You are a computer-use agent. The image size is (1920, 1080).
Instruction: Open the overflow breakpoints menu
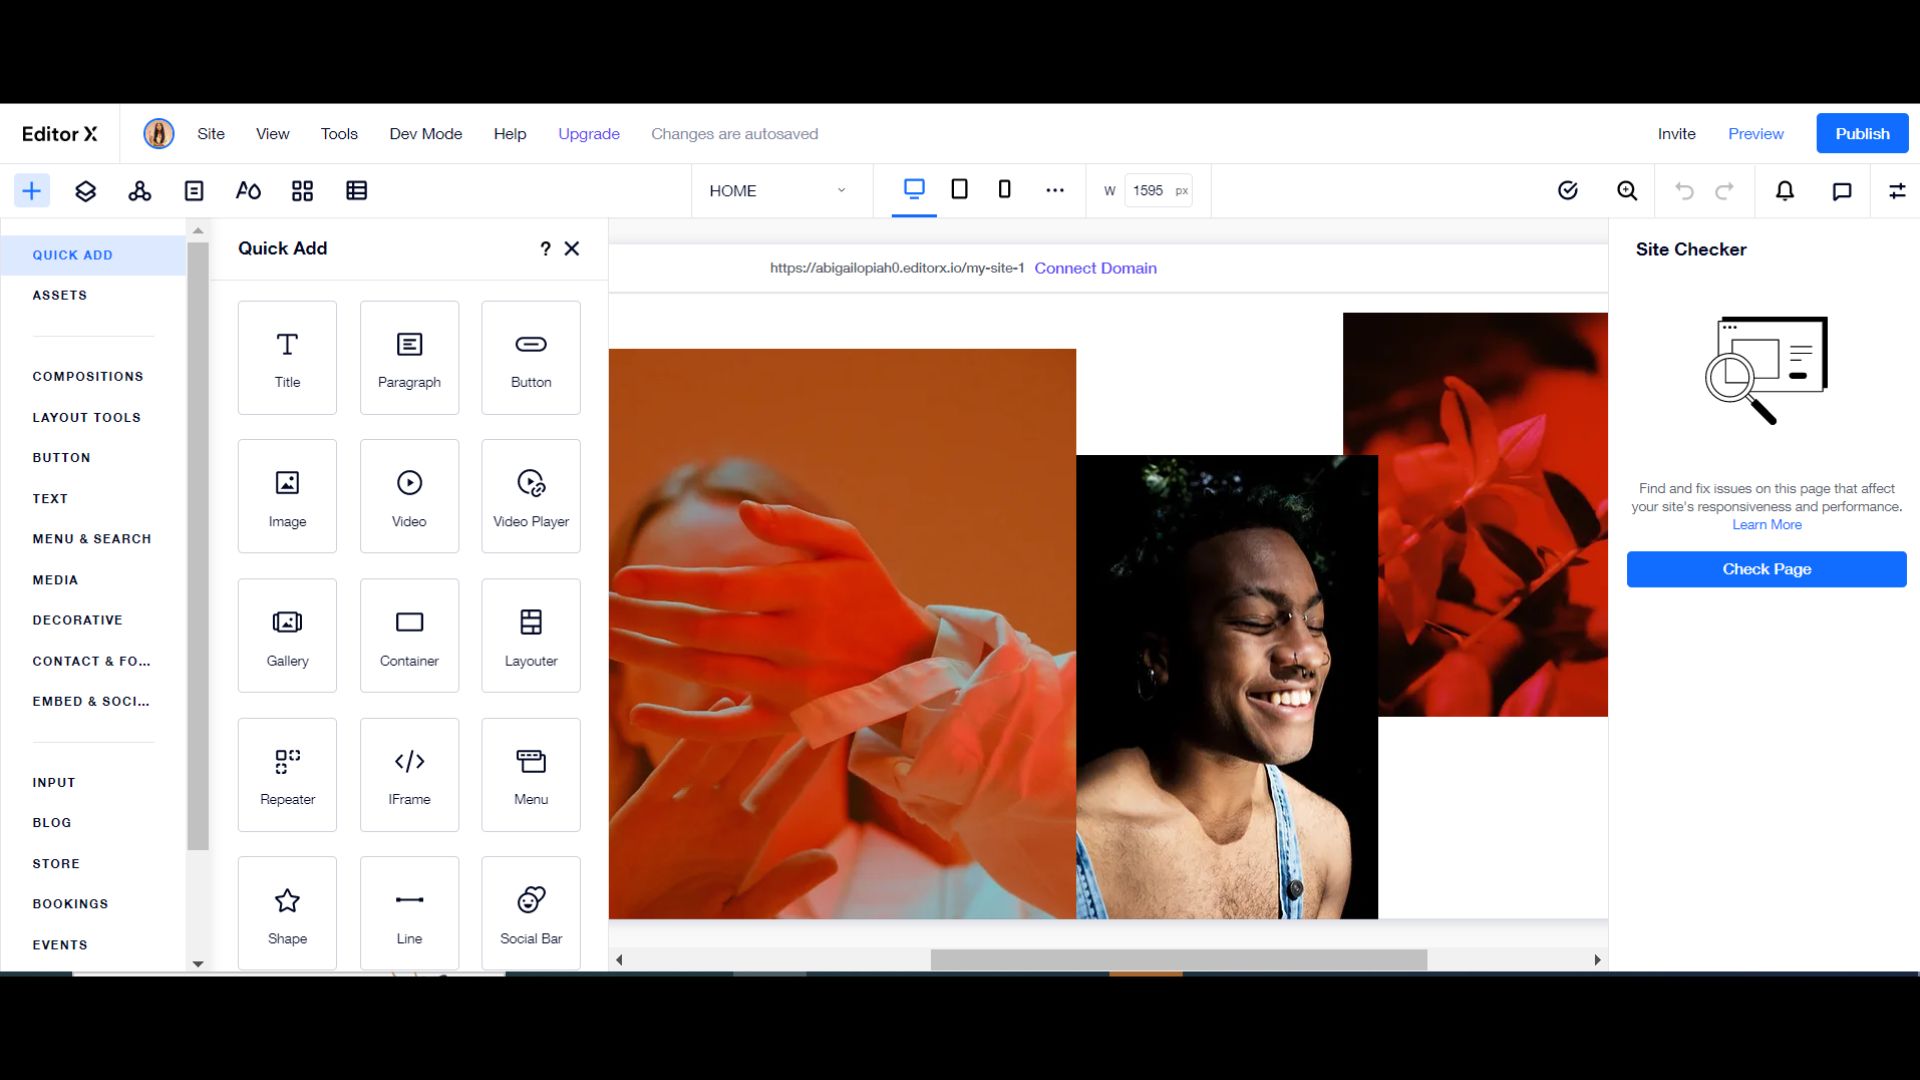point(1054,190)
